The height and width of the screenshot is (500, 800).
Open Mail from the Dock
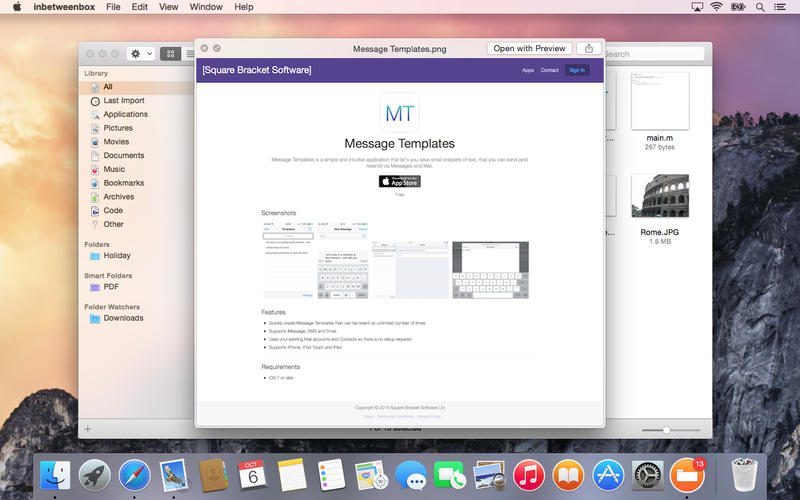point(173,476)
